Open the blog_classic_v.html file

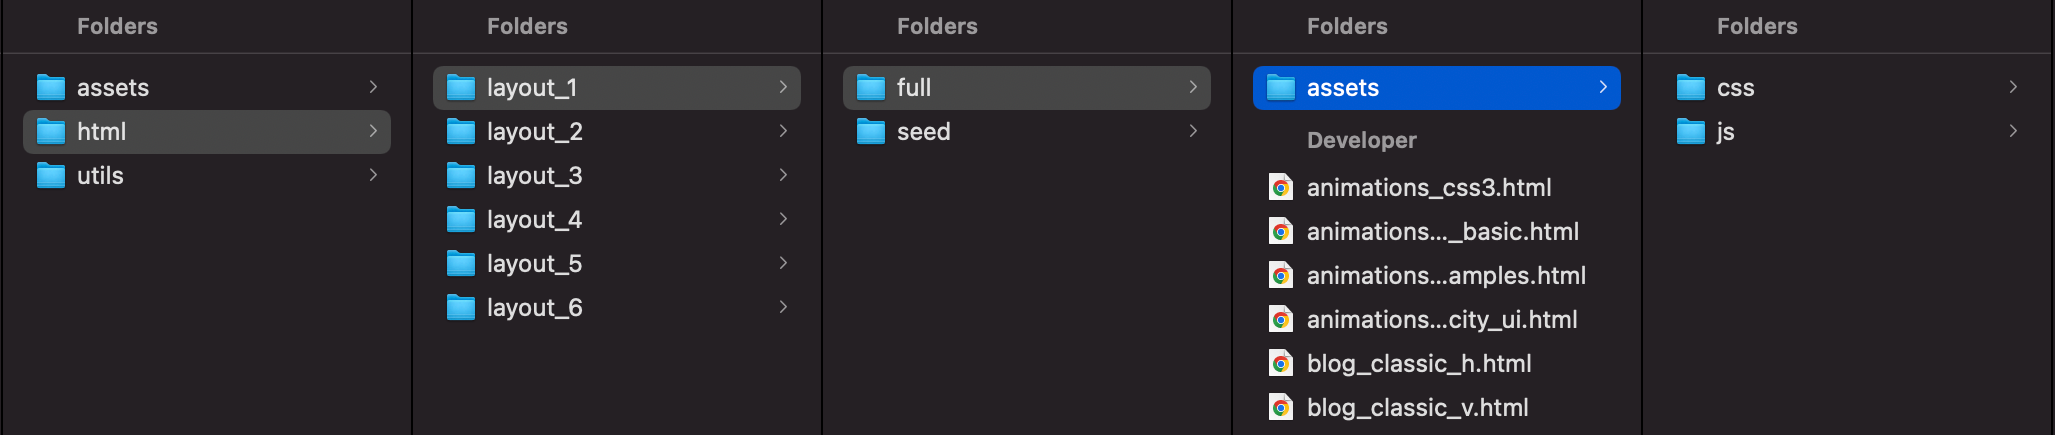[1417, 408]
